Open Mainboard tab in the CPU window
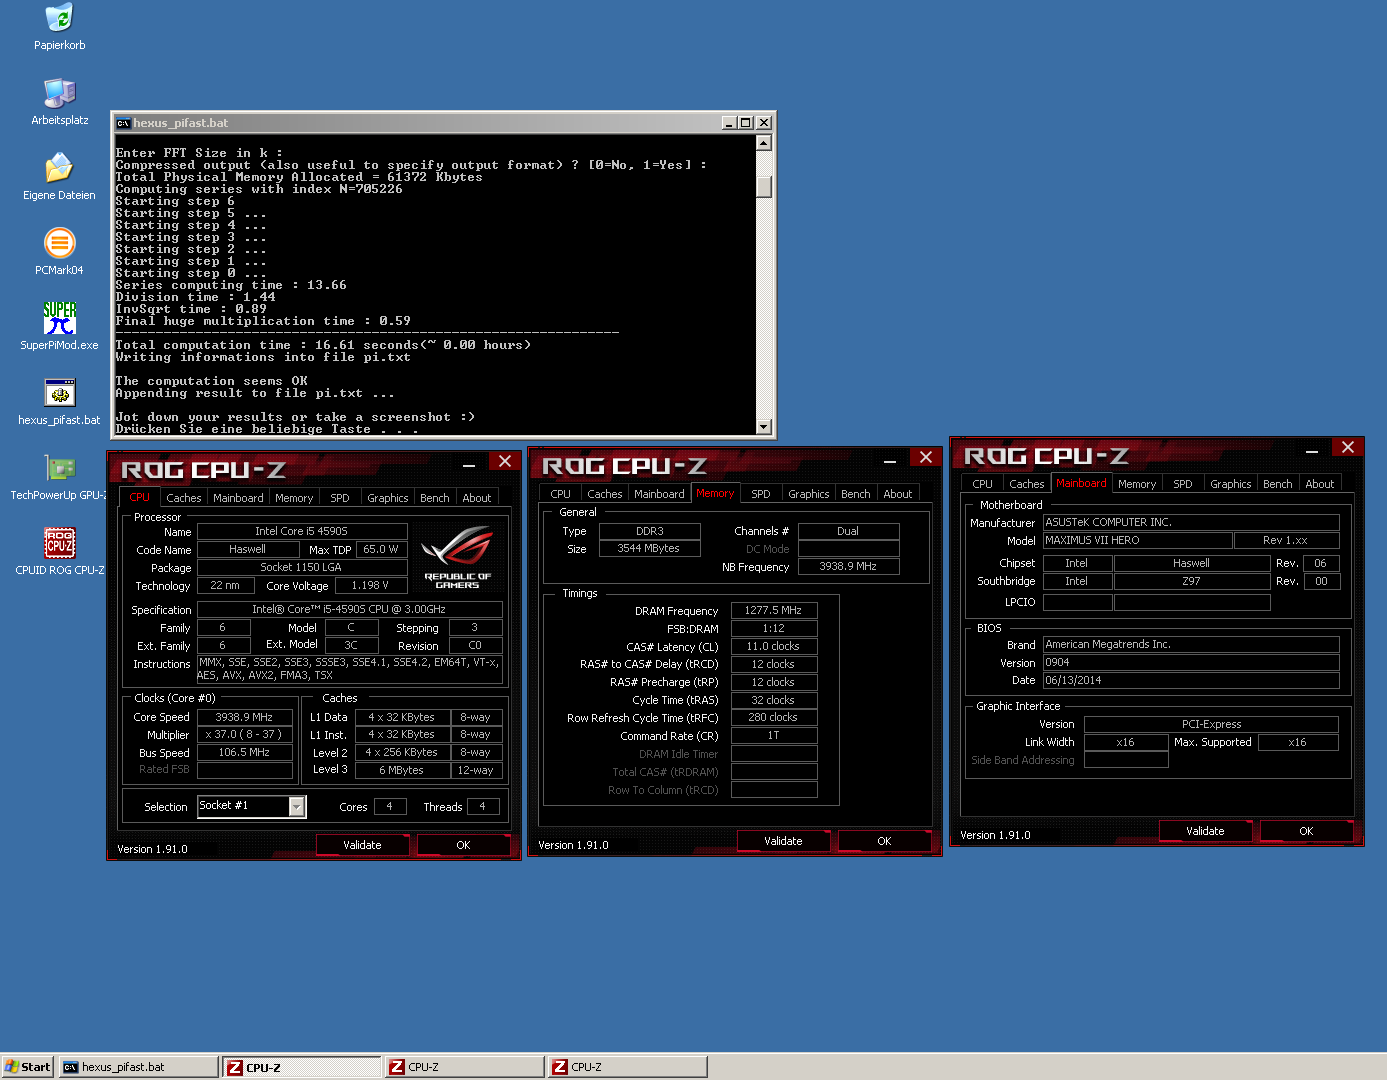Screen dimensions: 1387x1080 click(x=238, y=498)
